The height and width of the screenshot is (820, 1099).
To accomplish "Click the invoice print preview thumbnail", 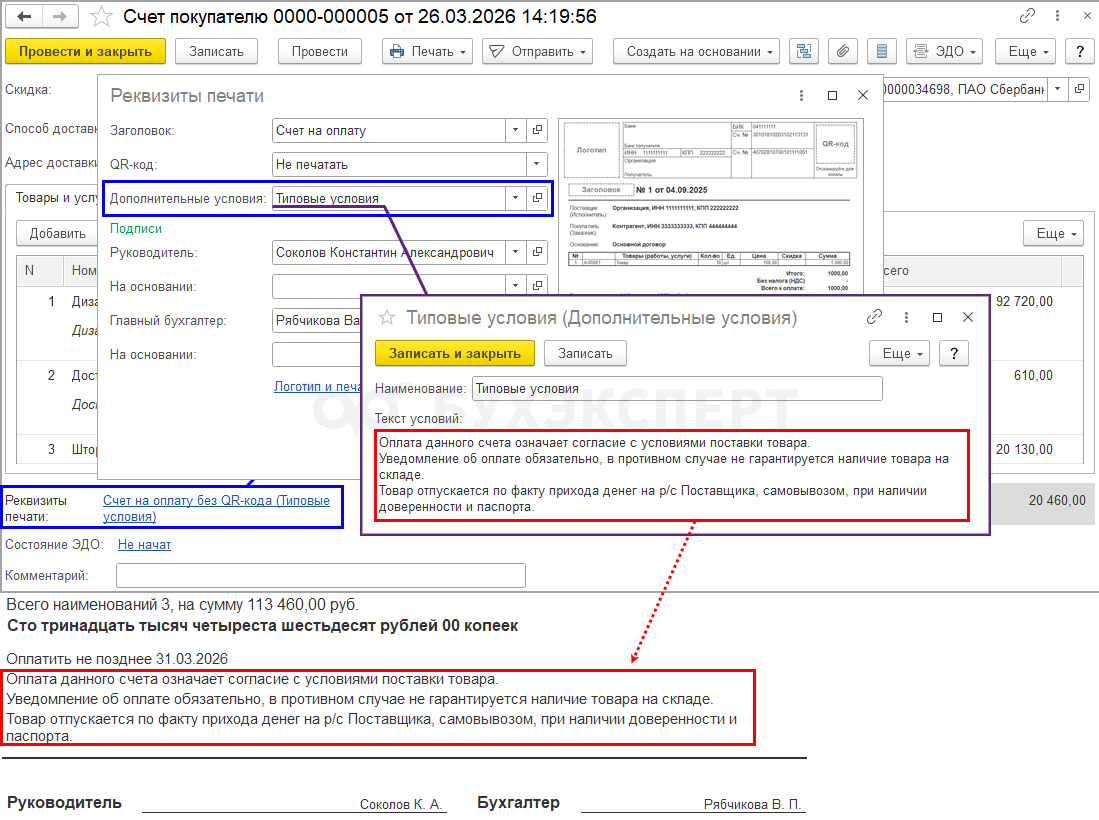I will 711,207.
